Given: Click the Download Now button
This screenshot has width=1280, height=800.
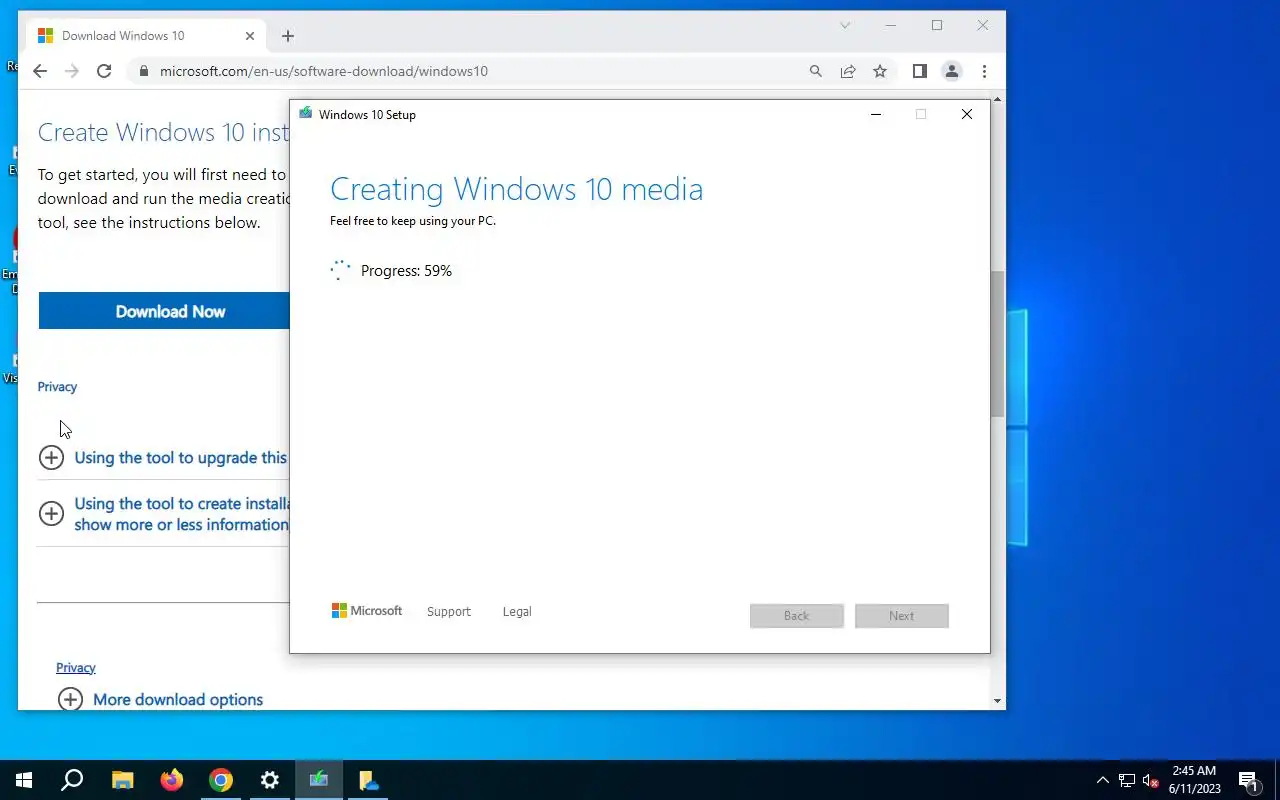Looking at the screenshot, I should pos(164,311).
